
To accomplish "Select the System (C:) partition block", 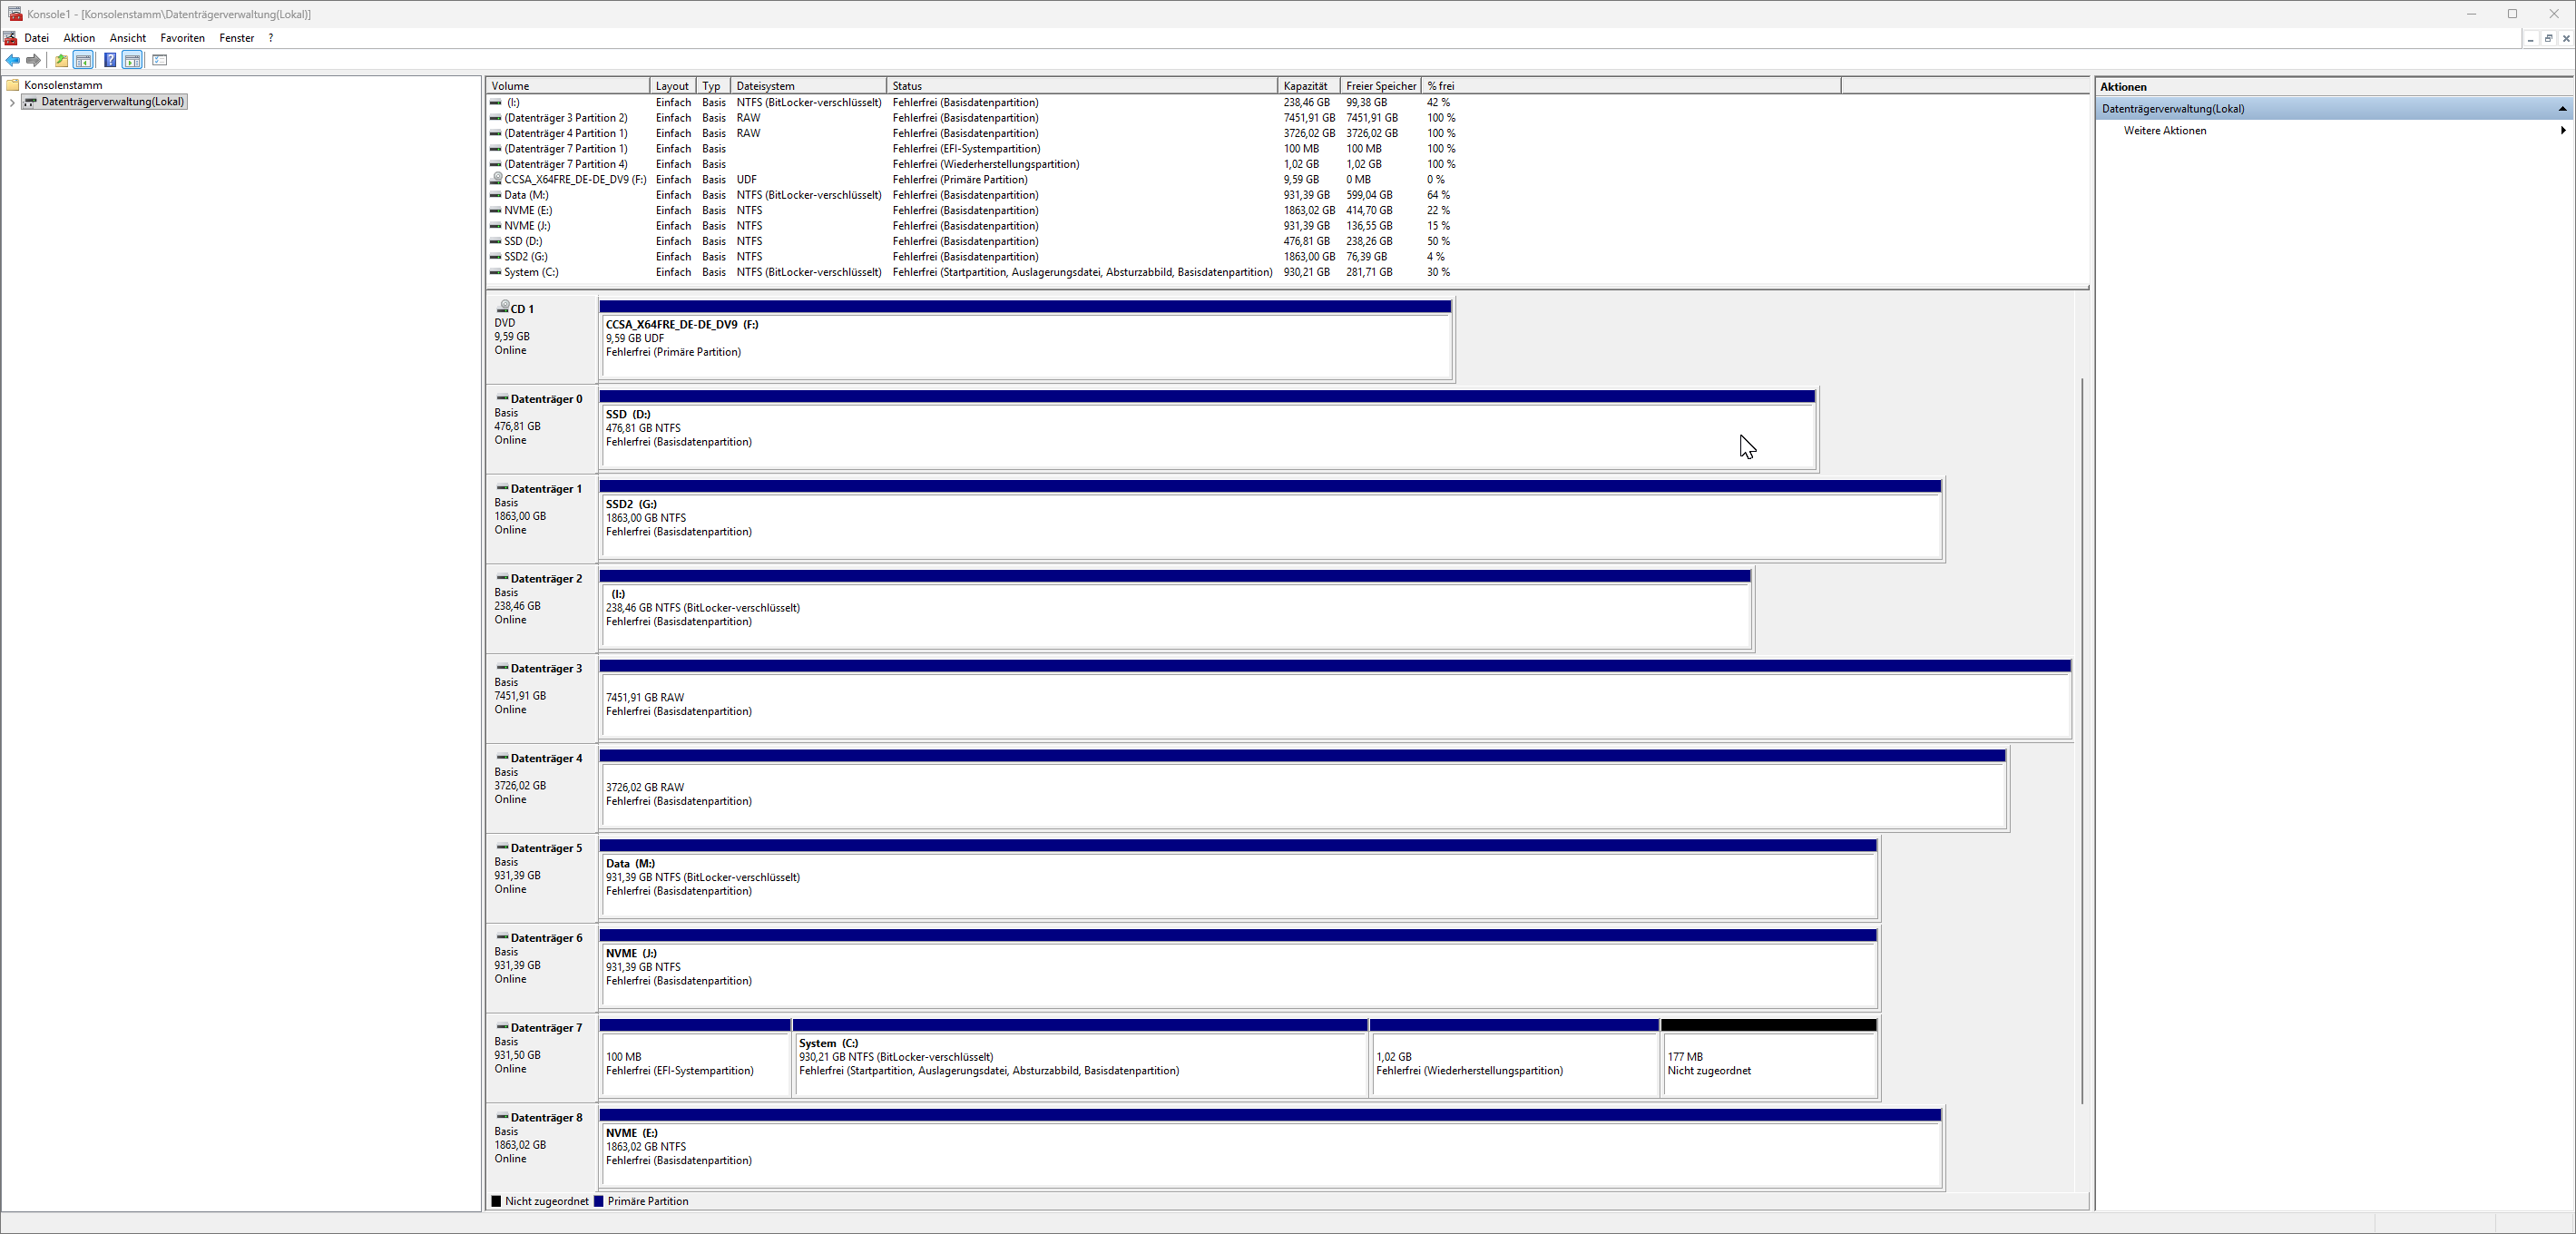I will click(1080, 1058).
